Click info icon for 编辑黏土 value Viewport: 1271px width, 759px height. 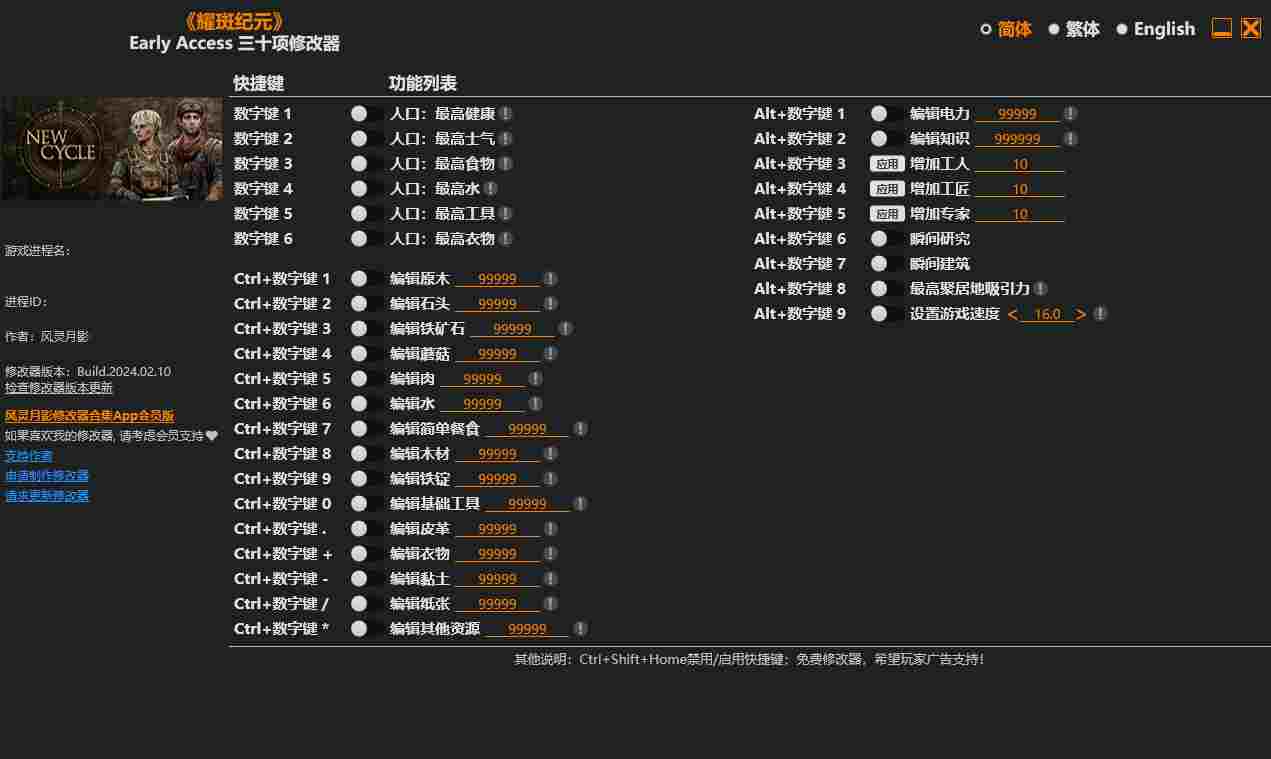[550, 579]
